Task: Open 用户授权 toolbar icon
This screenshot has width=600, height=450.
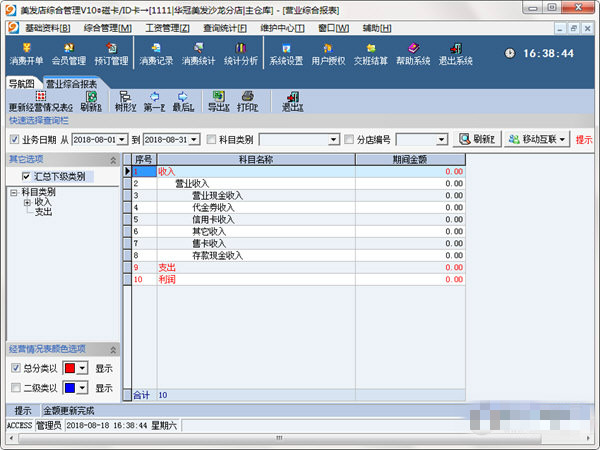Action: tap(328, 54)
